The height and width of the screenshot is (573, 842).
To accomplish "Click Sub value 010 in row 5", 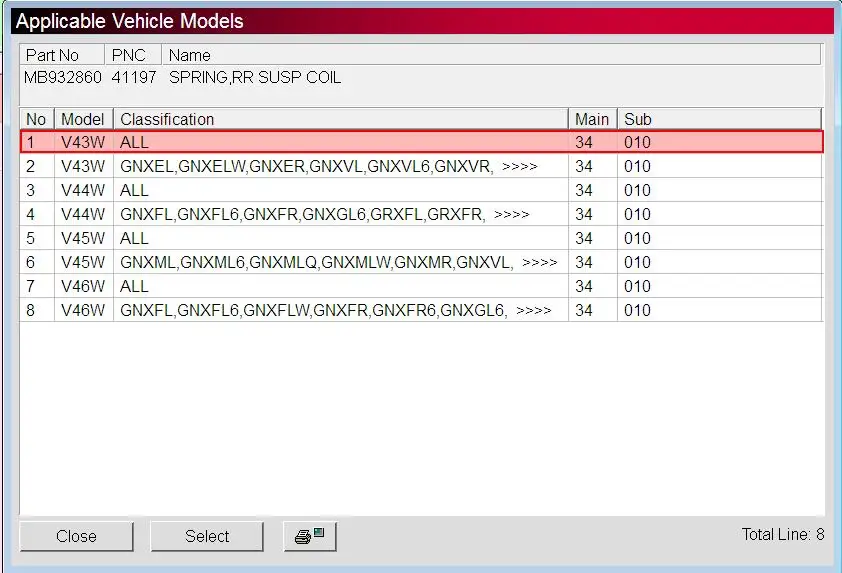I will 637,238.
